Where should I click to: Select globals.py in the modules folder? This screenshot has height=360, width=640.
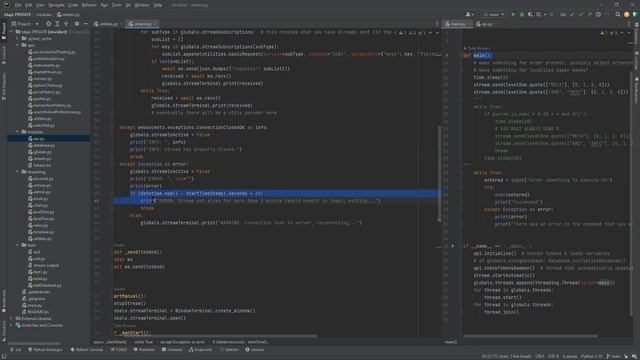pyautogui.click(x=40, y=152)
